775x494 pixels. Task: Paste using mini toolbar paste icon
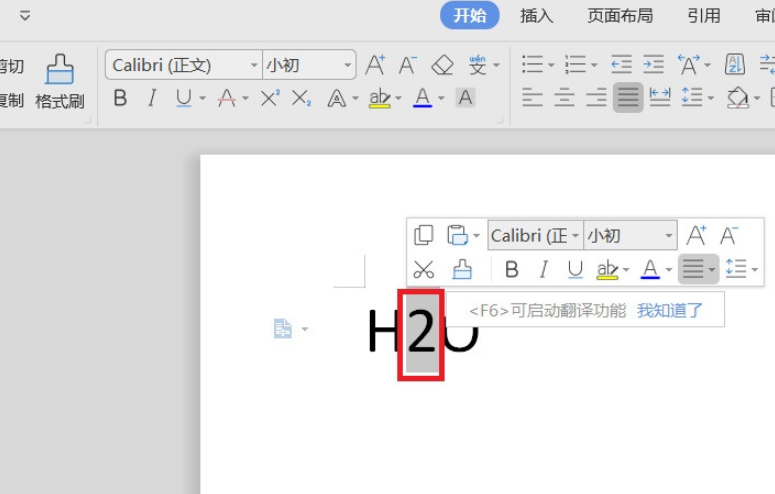pyautogui.click(x=457, y=235)
